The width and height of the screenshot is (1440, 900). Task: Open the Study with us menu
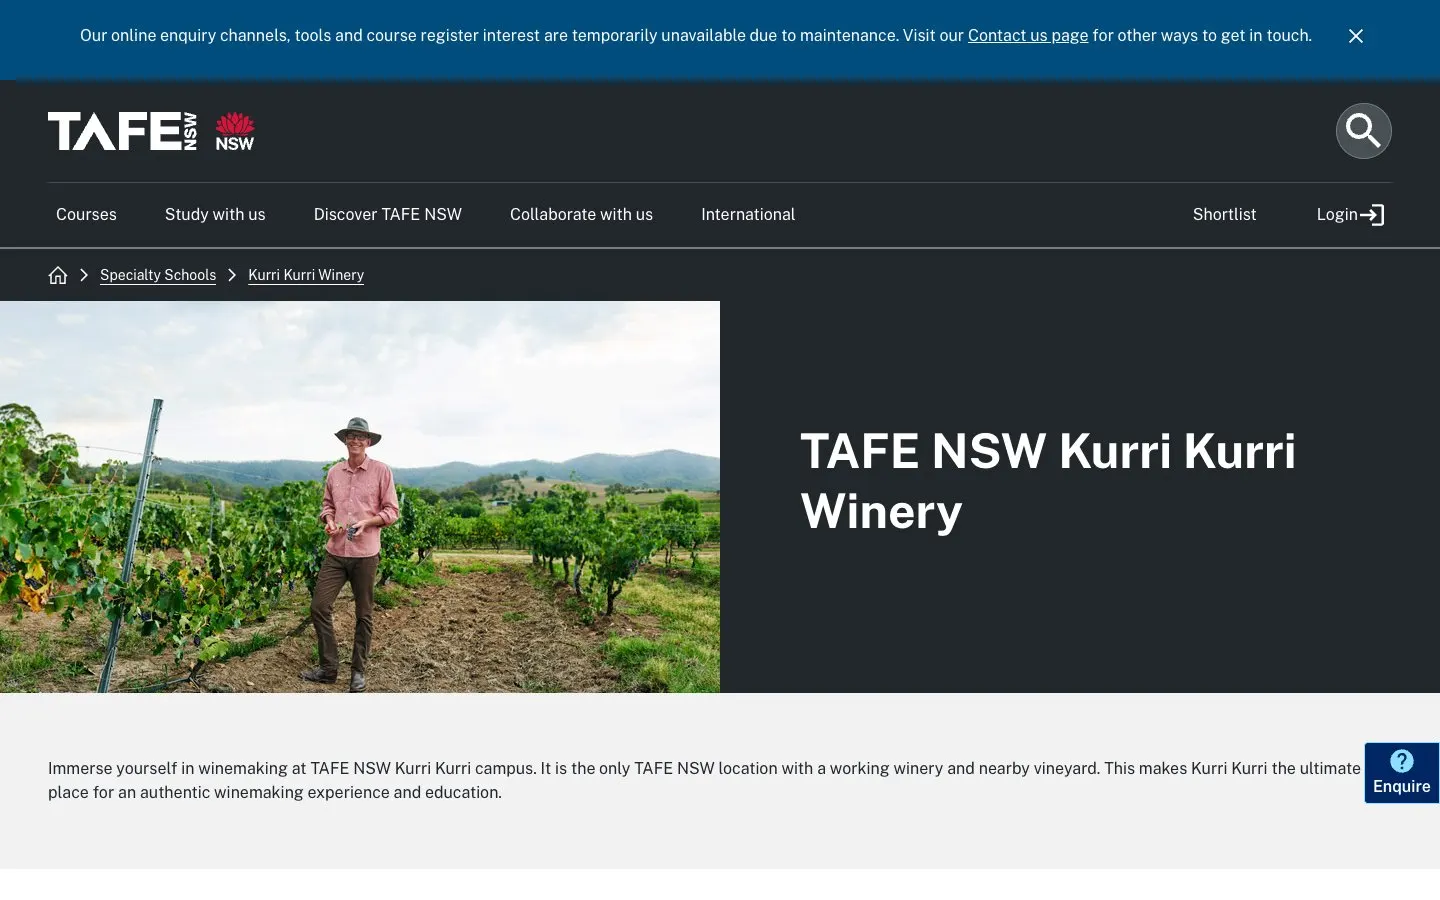(x=215, y=215)
